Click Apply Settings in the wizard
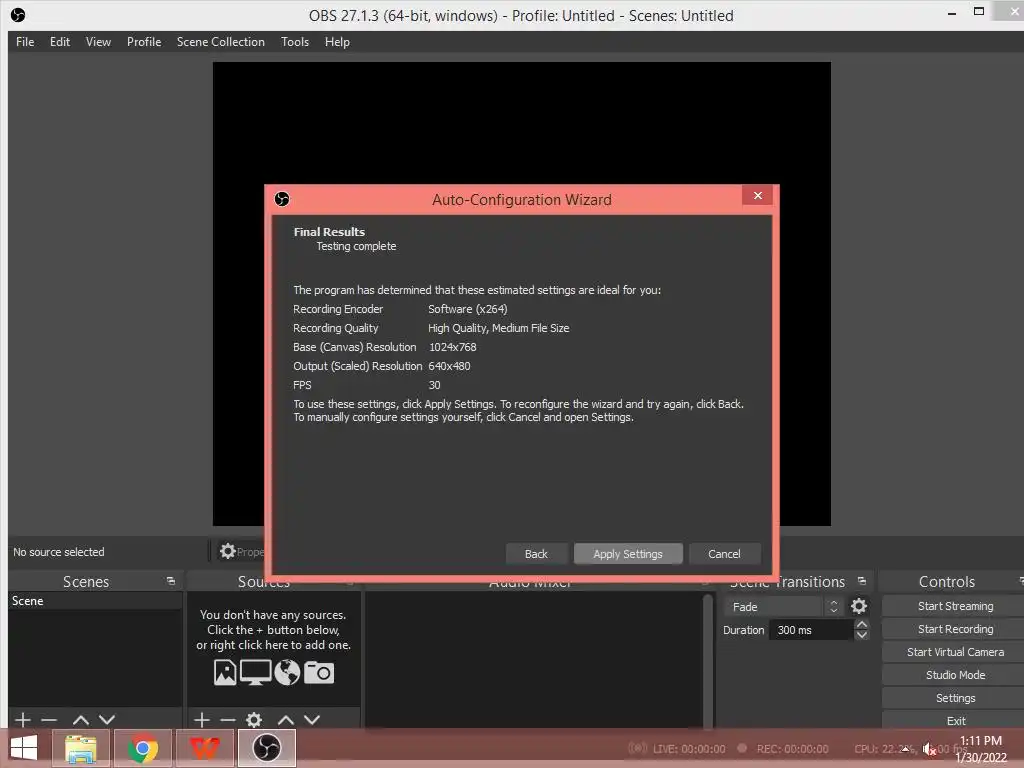Image resolution: width=1024 pixels, height=768 pixels. pyautogui.click(x=628, y=554)
